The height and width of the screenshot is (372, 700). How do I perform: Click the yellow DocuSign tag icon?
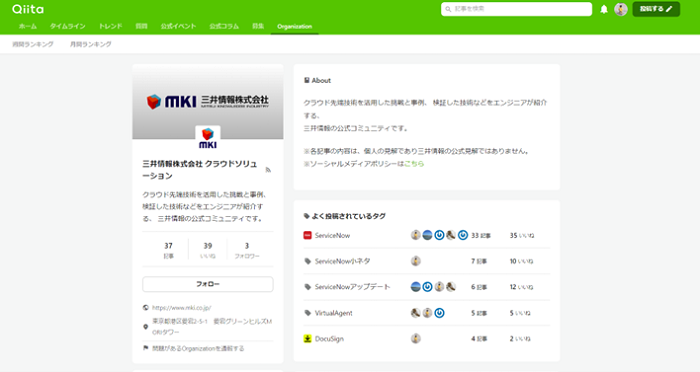pos(307,339)
